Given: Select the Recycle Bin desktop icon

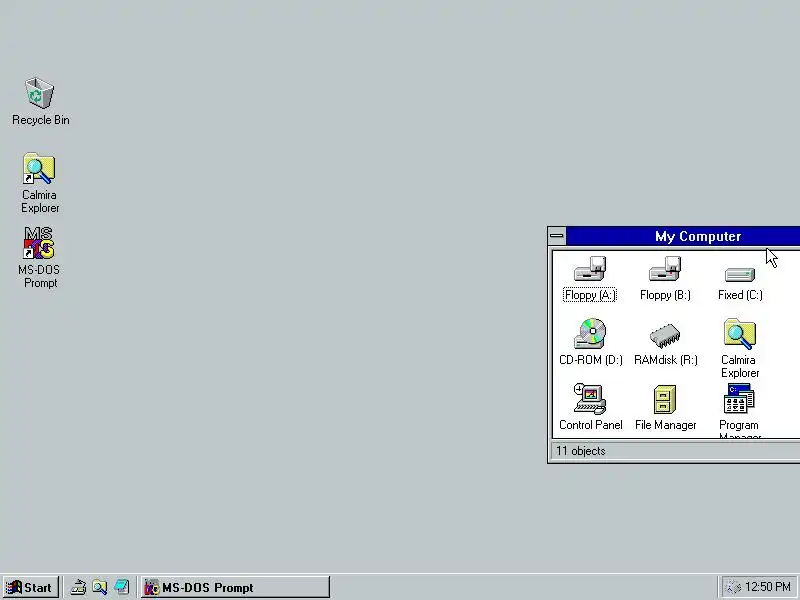Looking at the screenshot, I should coord(39,93).
